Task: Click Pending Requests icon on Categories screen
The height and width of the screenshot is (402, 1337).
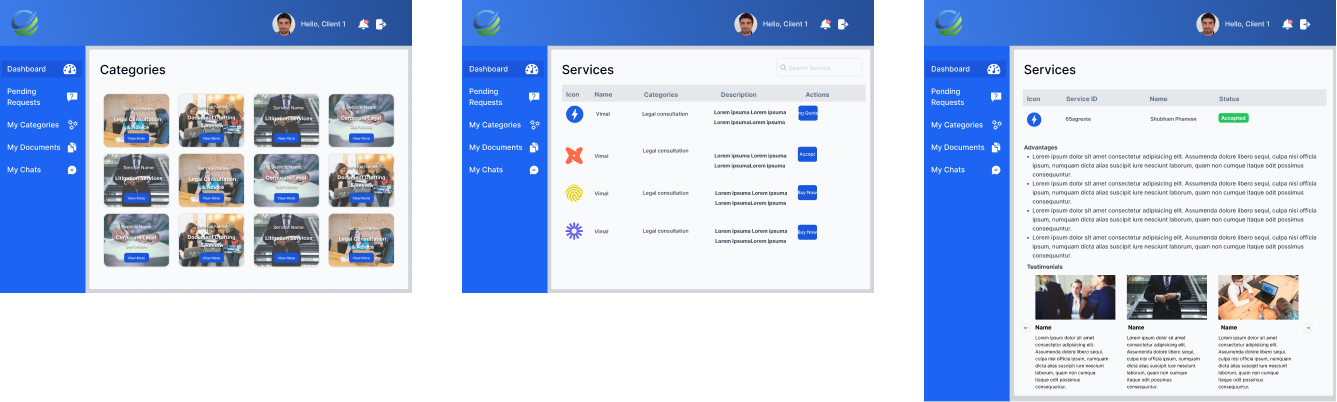Action: pos(72,97)
